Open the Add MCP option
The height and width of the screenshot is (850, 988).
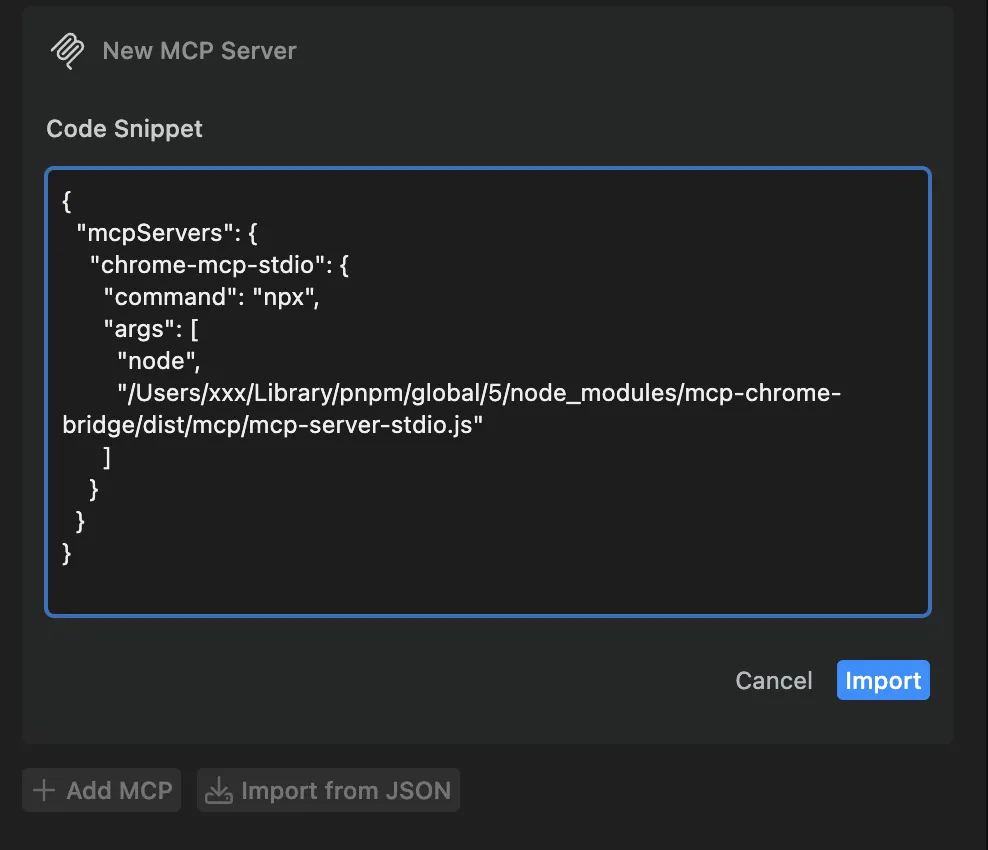pos(101,790)
